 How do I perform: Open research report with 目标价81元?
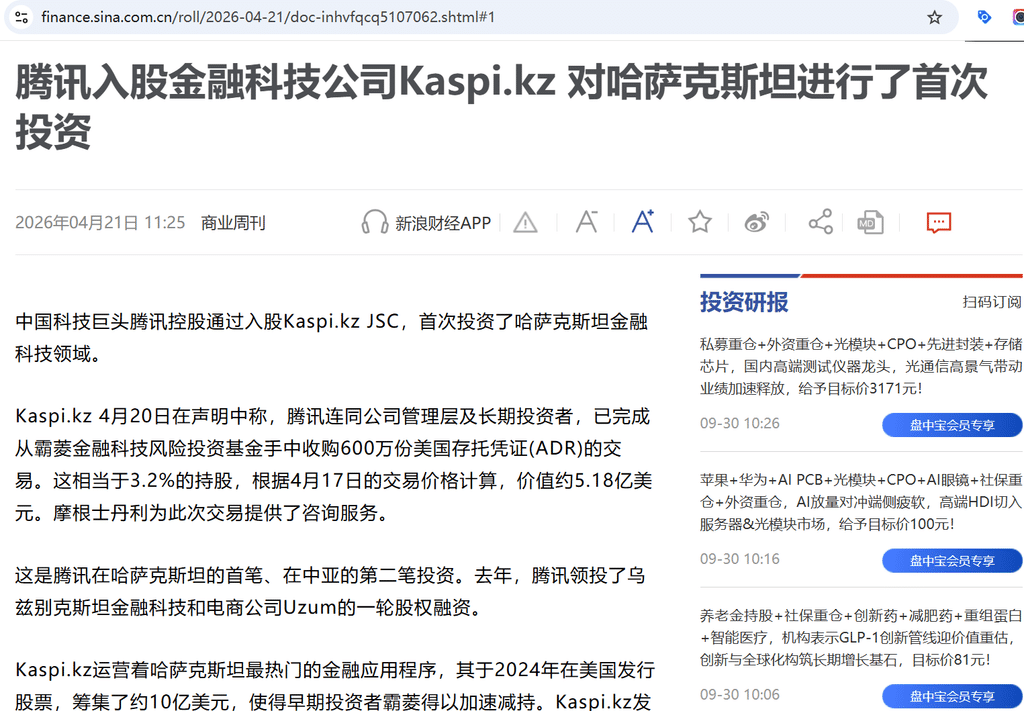tap(861, 638)
